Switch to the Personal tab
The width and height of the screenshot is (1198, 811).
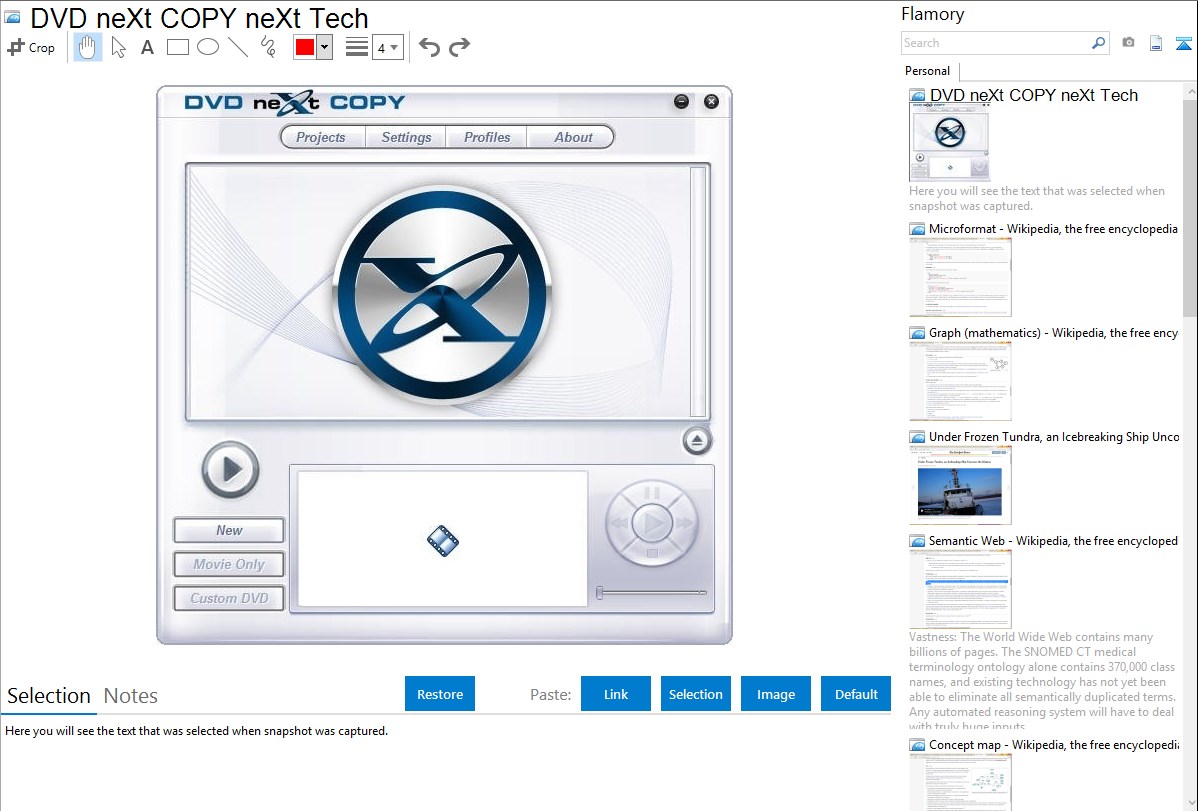click(x=928, y=70)
